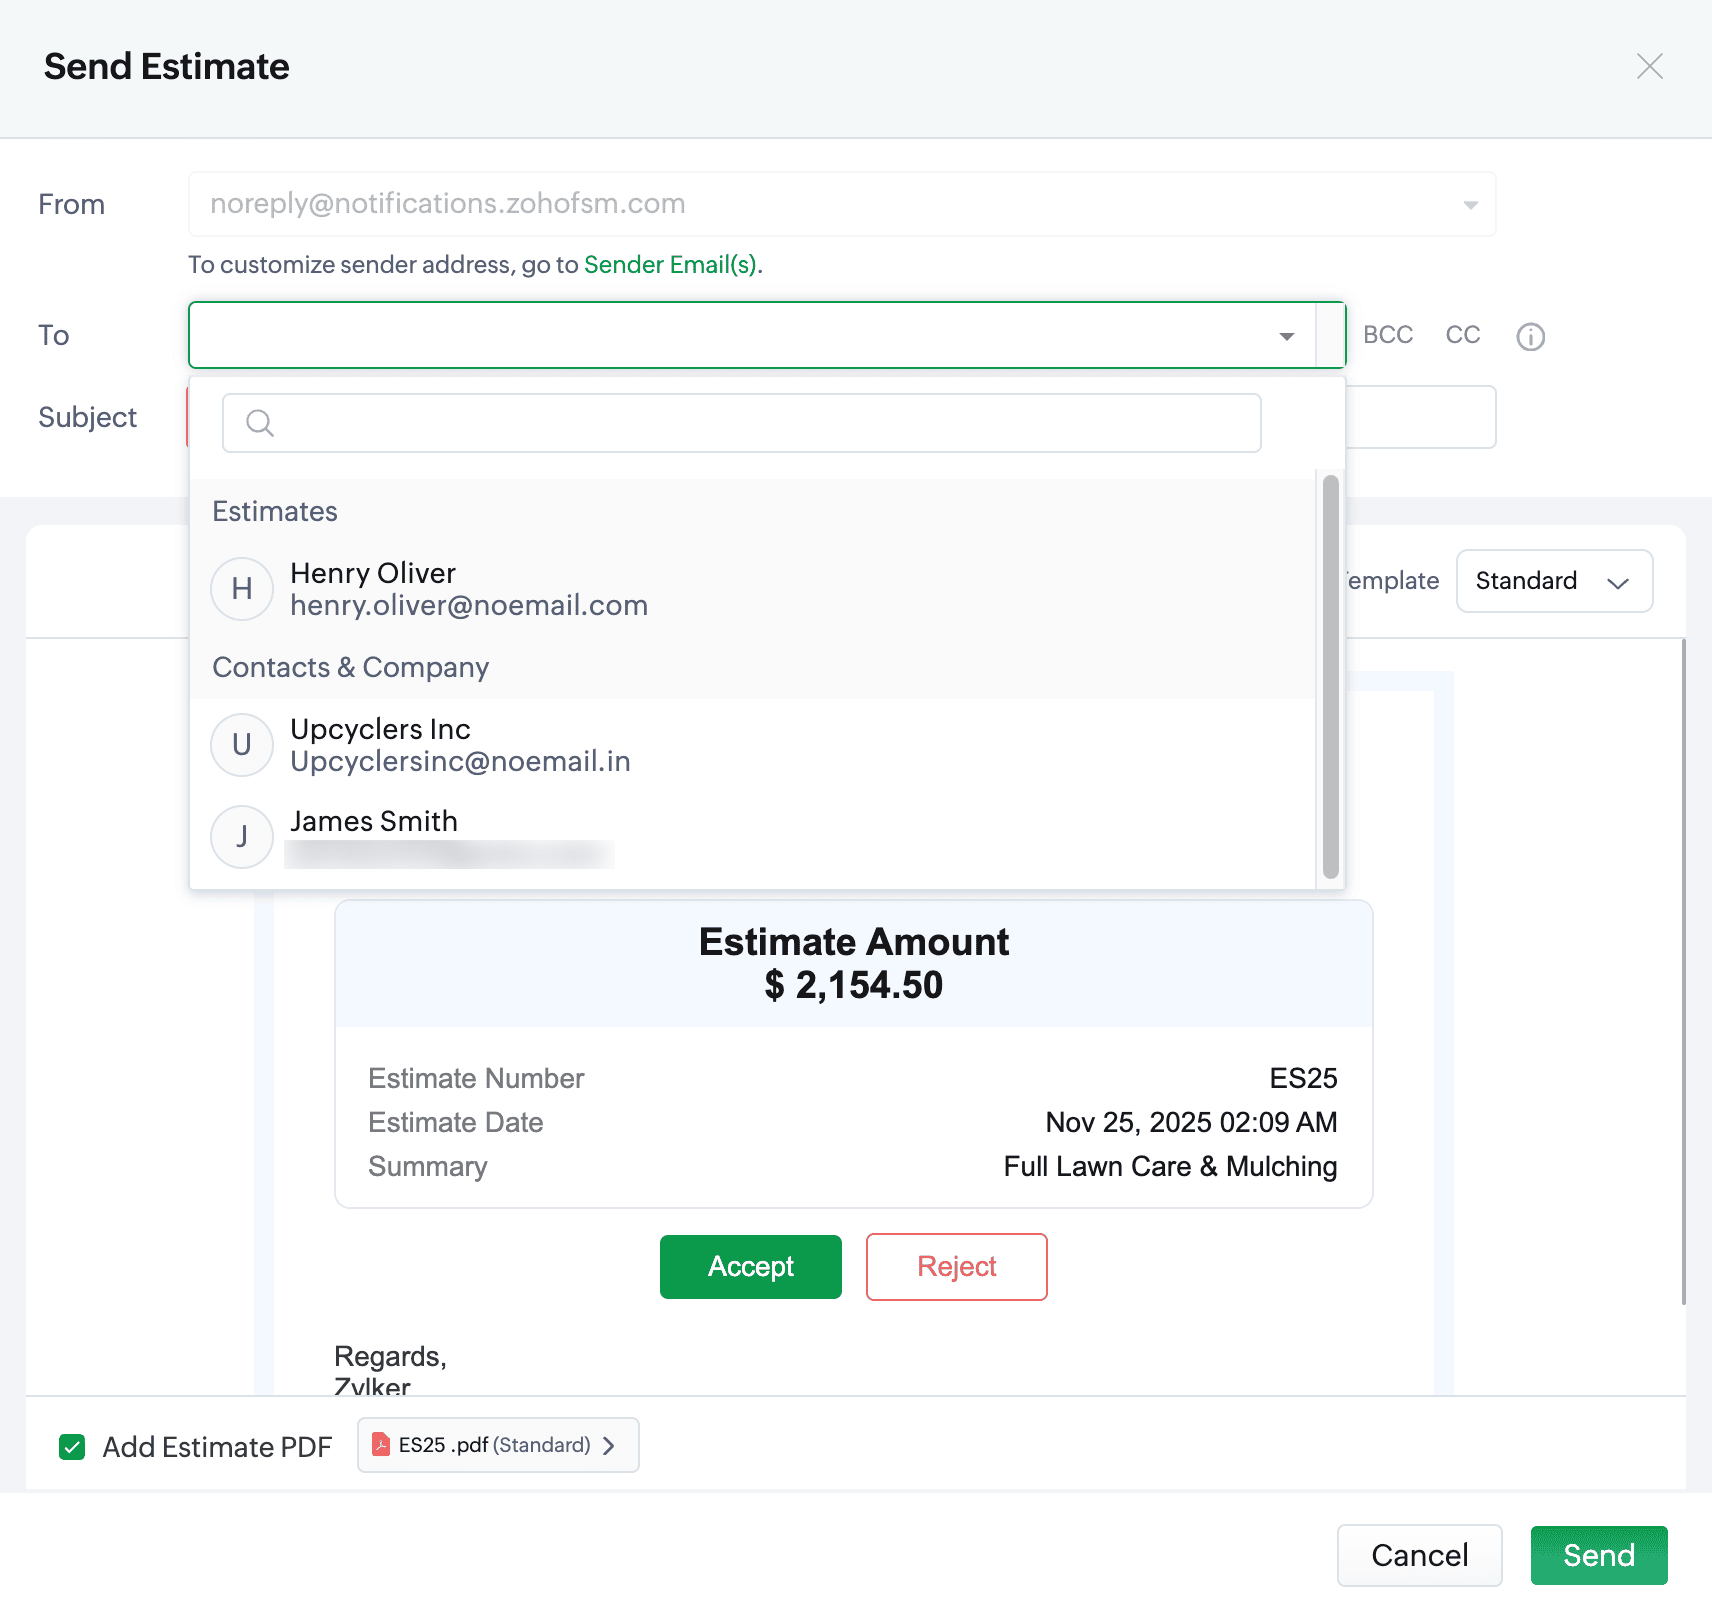This screenshot has width=1712, height=1612.
Task: Open ES25 PDF preview chevron arrow
Action: pyautogui.click(x=609, y=1446)
